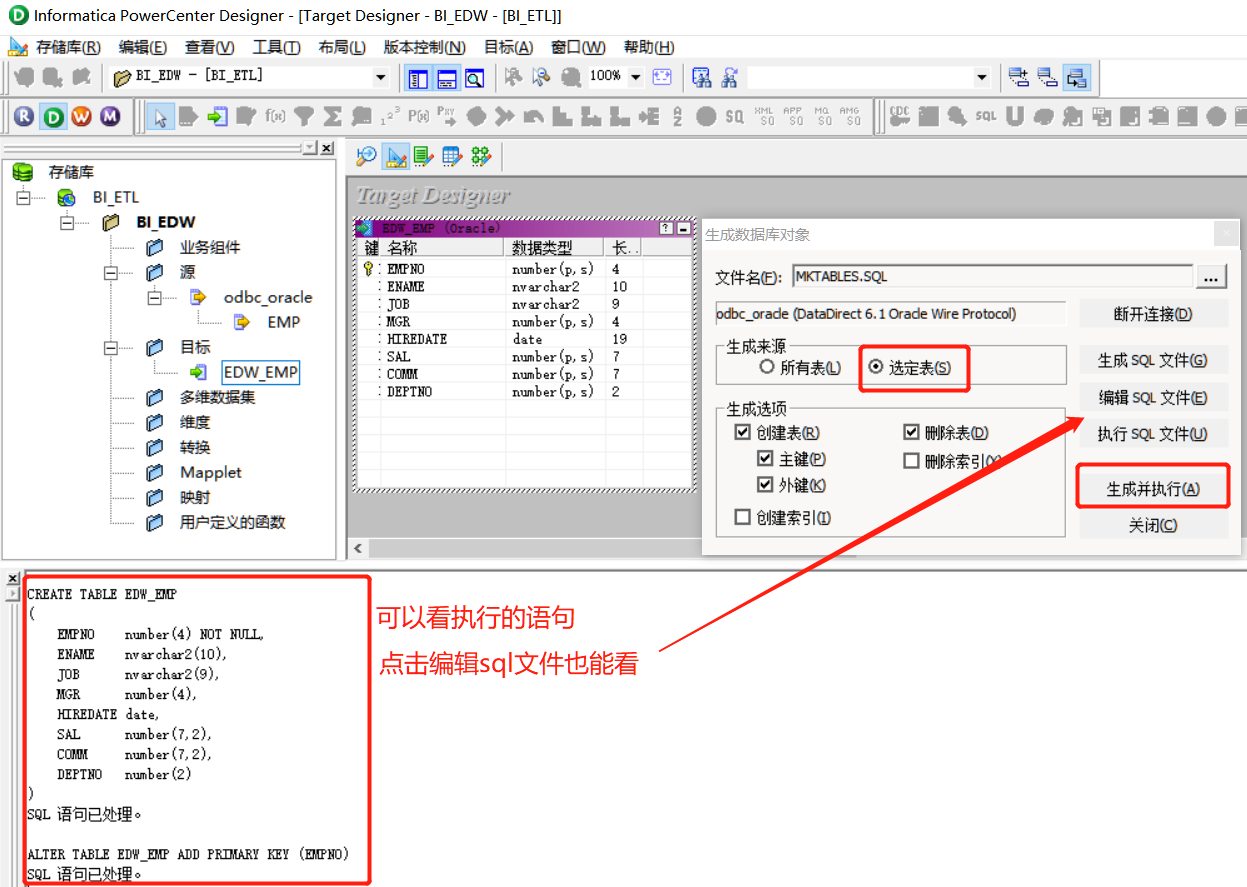Toggle the 创建表 checkbox
1247x887 pixels.
742,433
